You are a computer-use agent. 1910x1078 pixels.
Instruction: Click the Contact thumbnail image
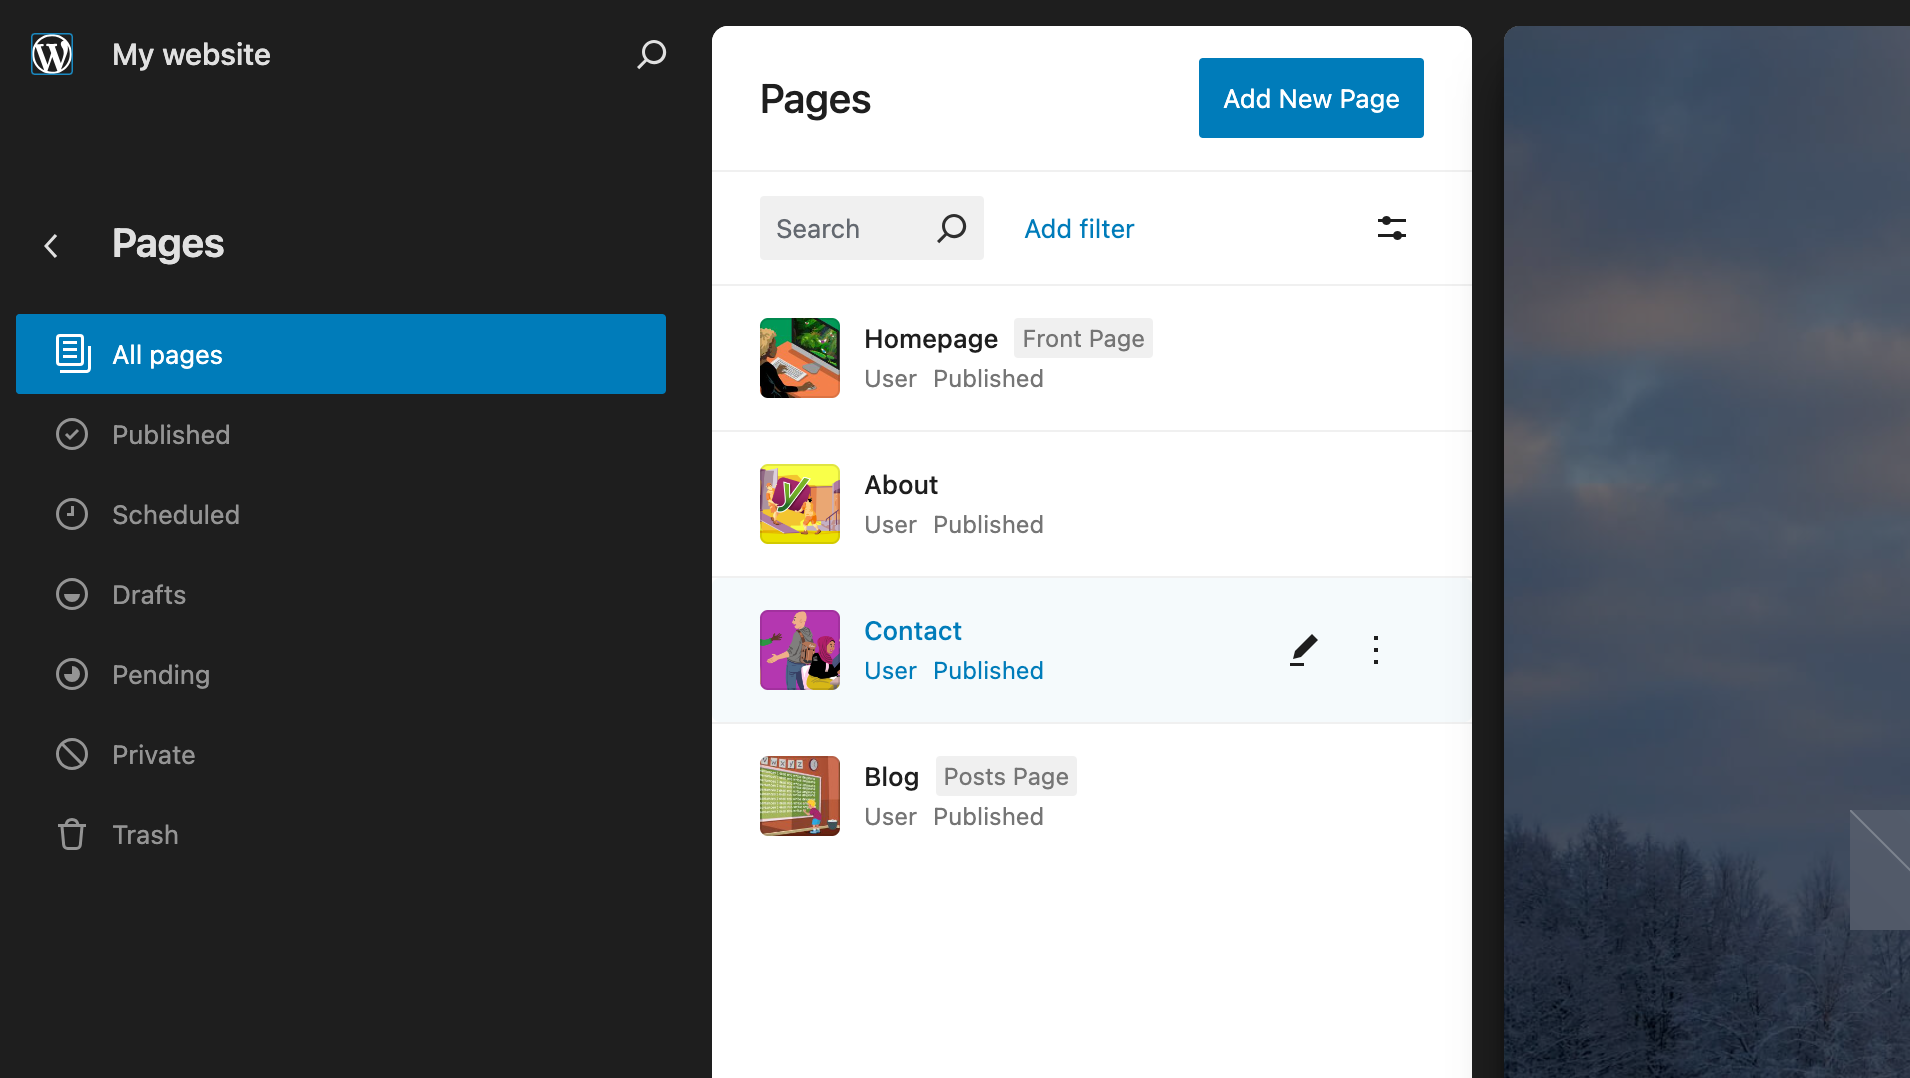800,650
